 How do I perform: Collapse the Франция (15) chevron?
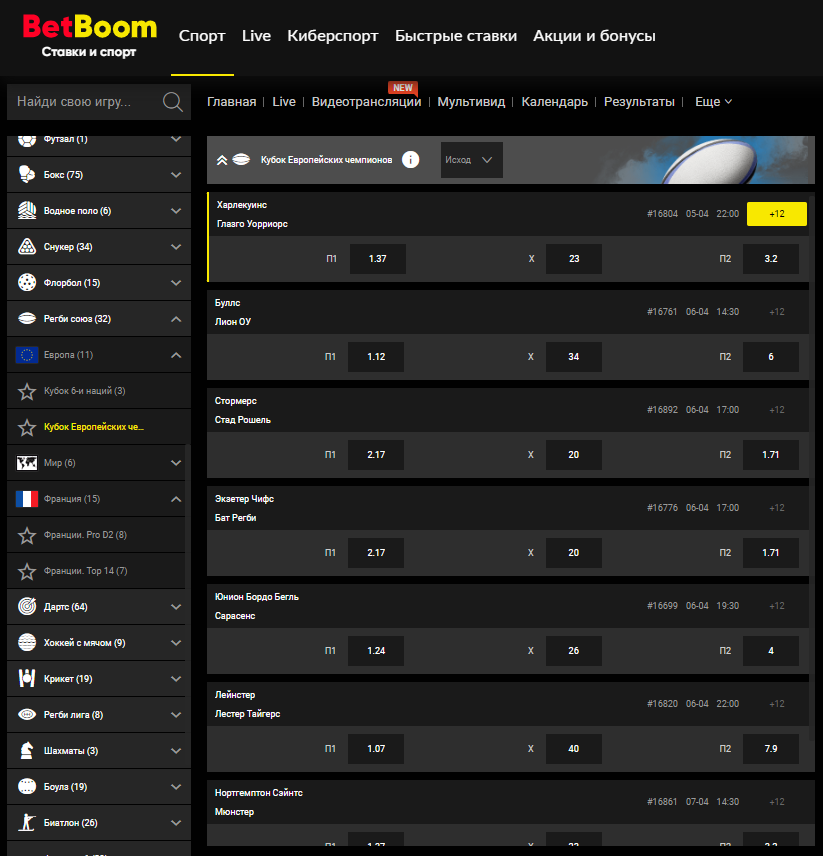coord(176,499)
